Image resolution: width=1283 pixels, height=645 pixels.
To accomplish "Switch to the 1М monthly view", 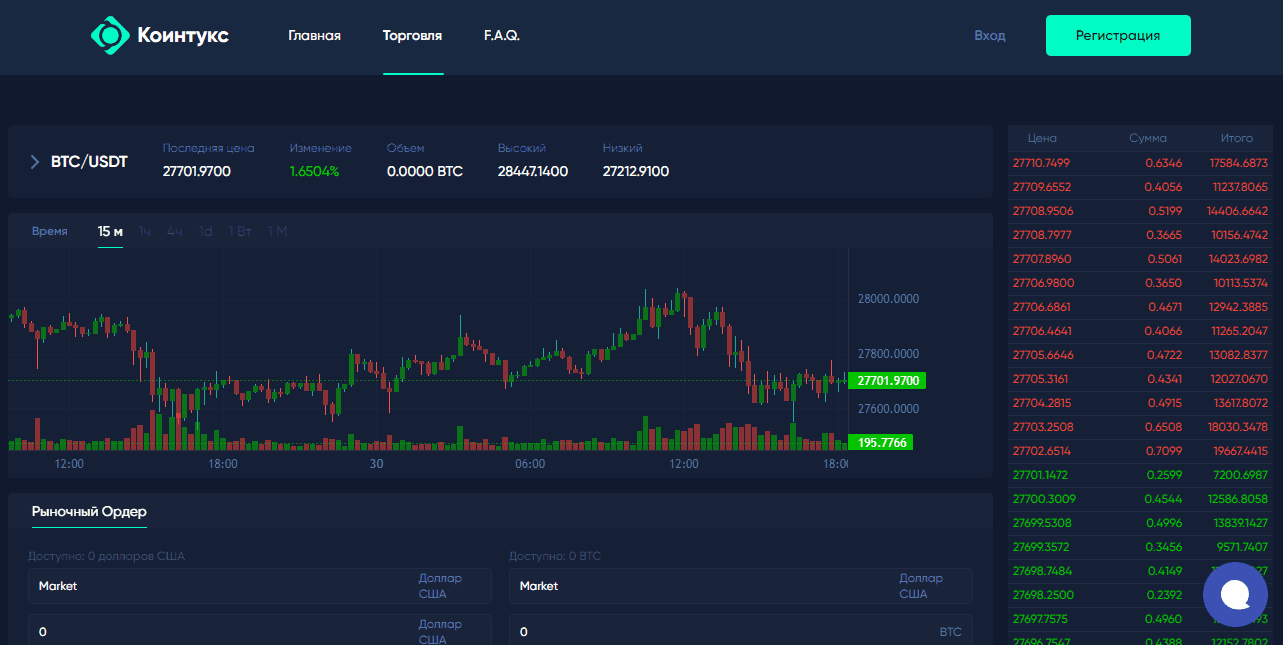I will click(276, 231).
